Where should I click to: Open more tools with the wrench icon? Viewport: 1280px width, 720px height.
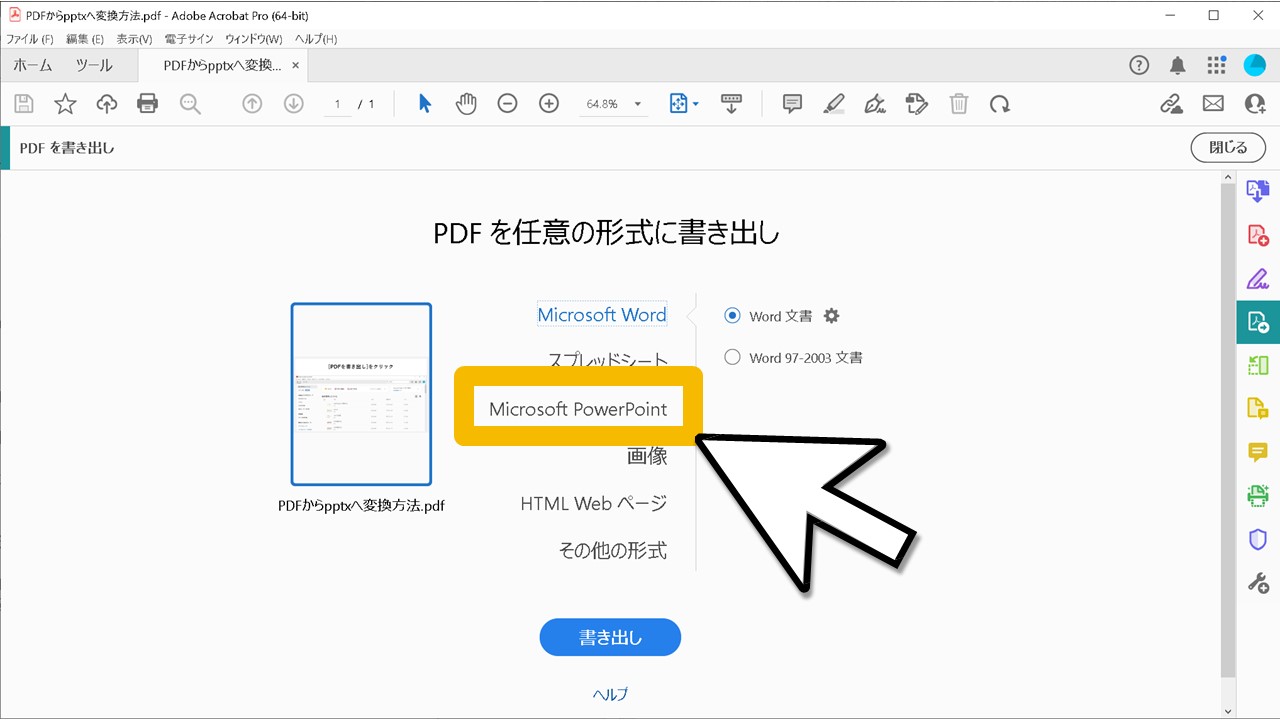[1257, 581]
